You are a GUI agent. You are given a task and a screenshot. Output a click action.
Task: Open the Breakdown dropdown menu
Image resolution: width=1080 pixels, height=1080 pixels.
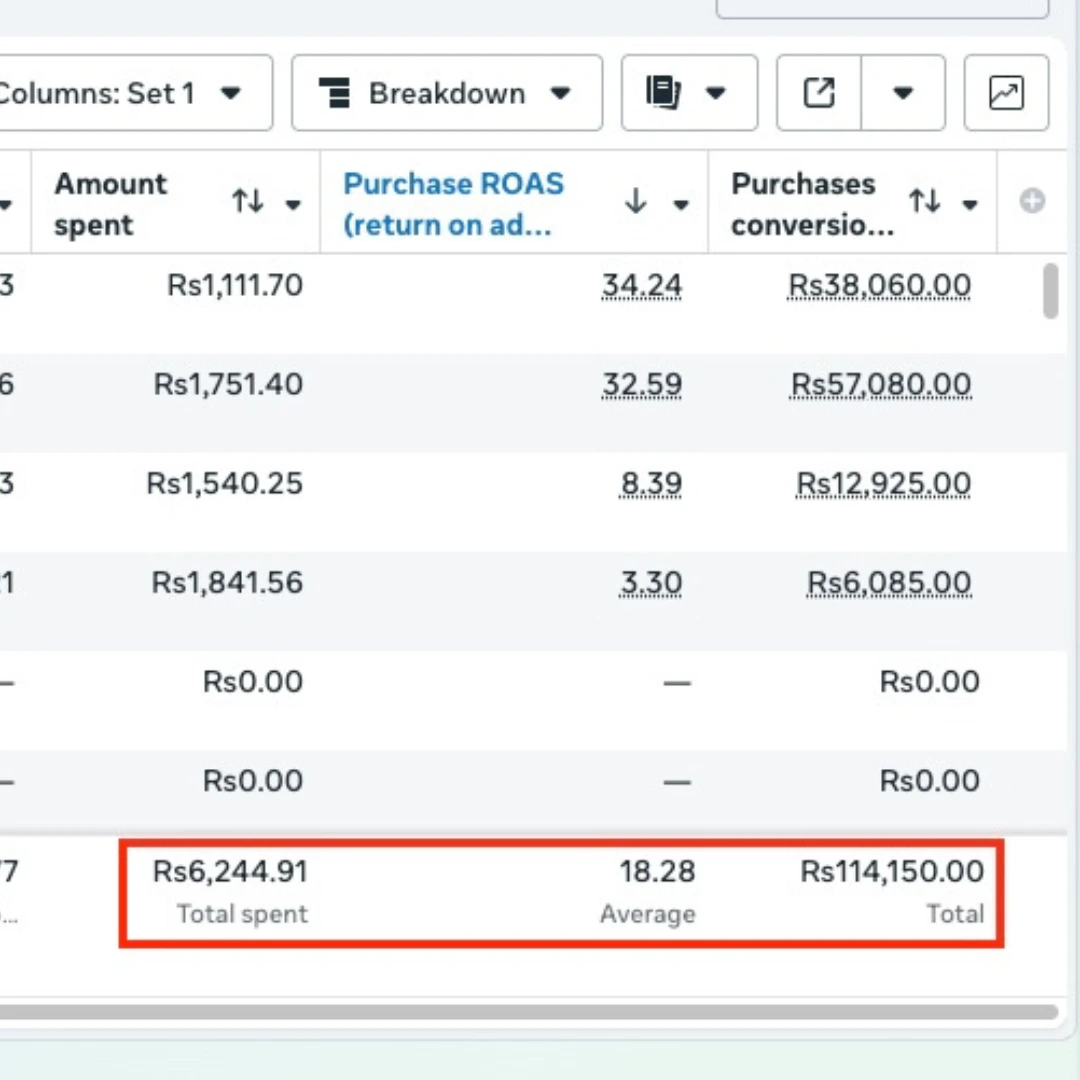(446, 94)
